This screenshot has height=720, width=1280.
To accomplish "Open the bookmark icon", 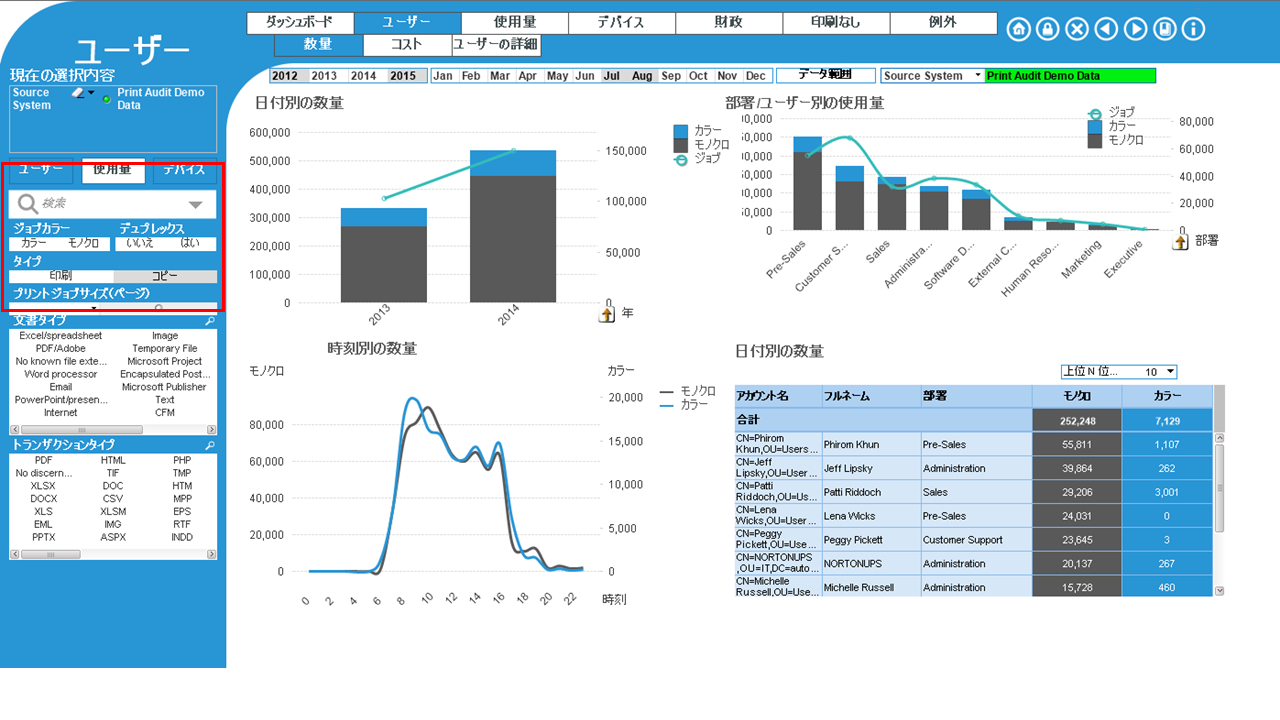I will (1164, 29).
